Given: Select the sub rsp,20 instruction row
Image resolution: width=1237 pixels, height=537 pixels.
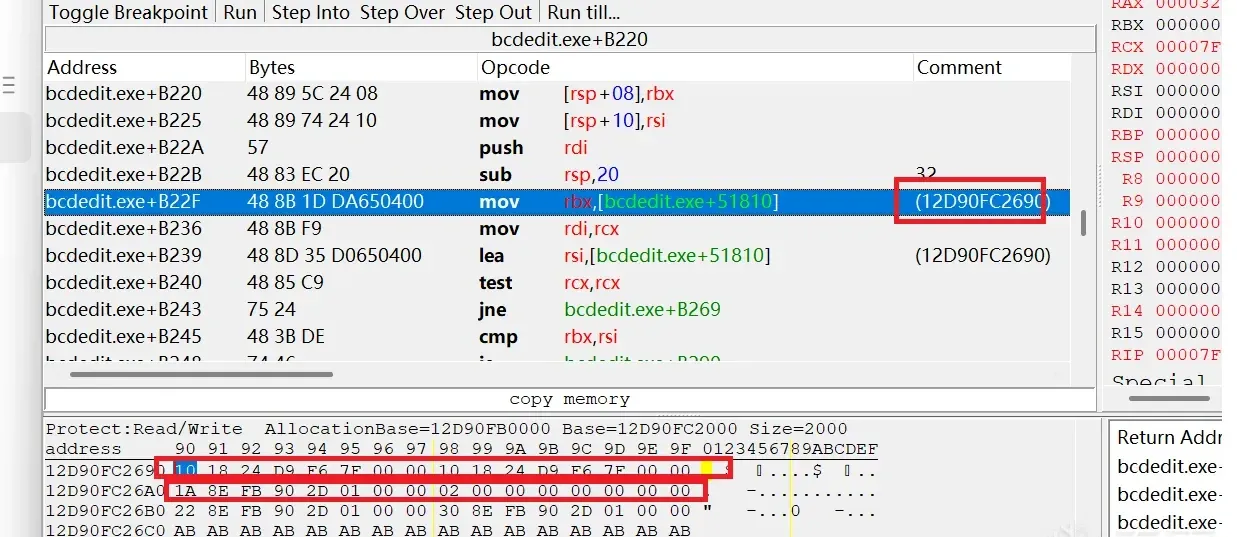Looking at the screenshot, I should [557, 175].
